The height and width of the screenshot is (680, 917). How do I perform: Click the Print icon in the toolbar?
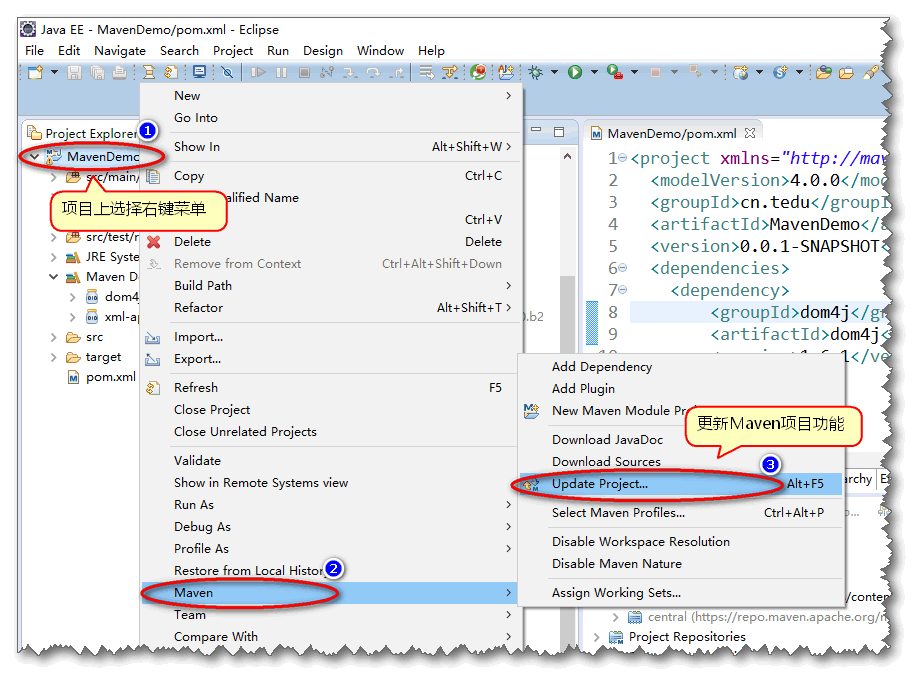coord(118,72)
